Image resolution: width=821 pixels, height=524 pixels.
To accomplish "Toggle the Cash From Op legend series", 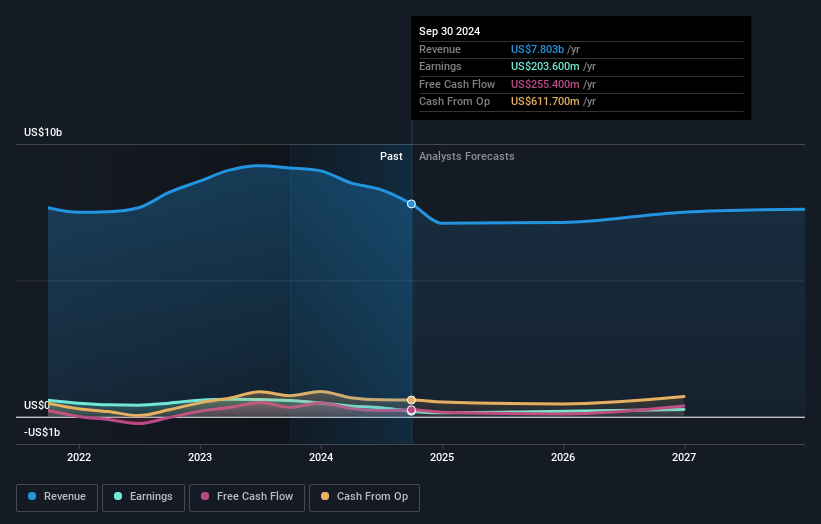I will (364, 497).
